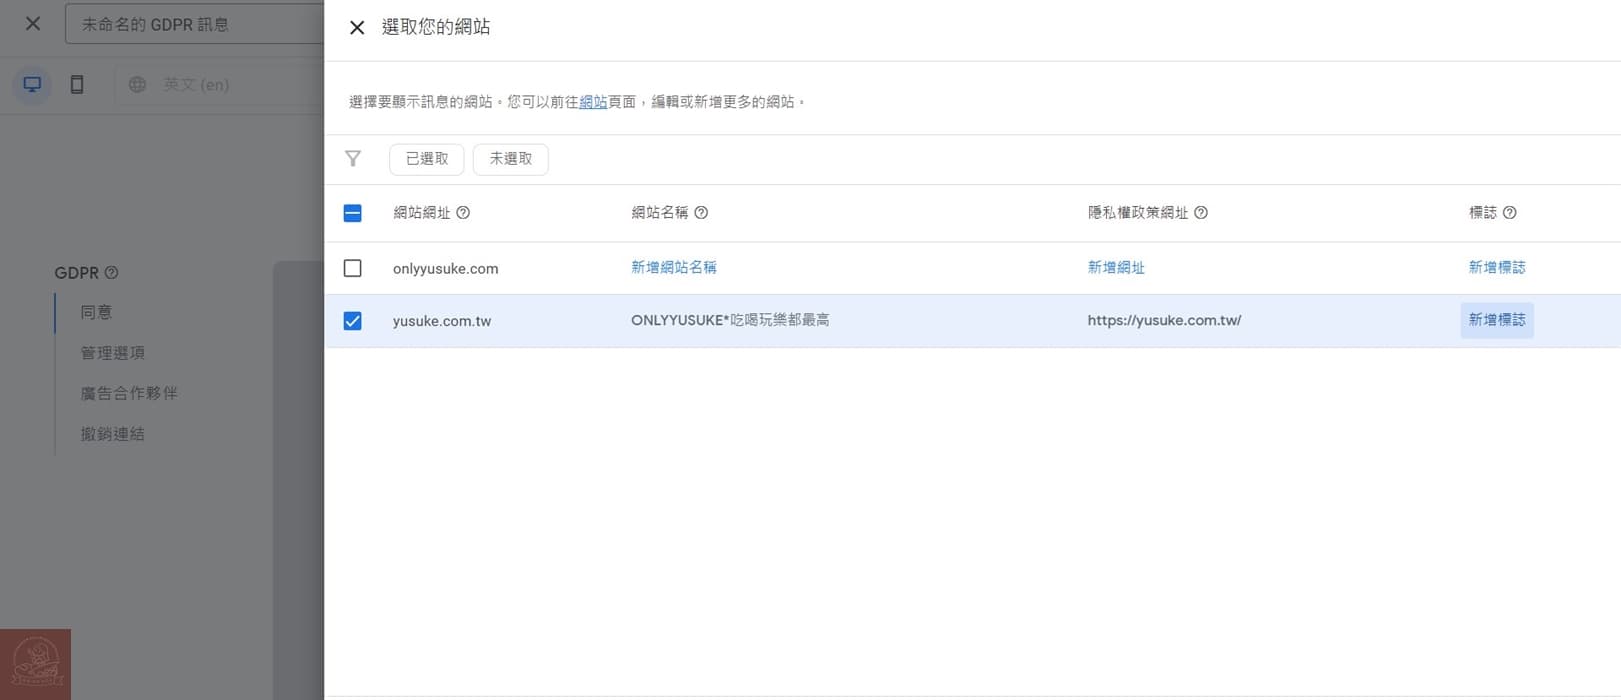Click 新增標誌 for yusuke.com.tw row

click(x=1497, y=320)
